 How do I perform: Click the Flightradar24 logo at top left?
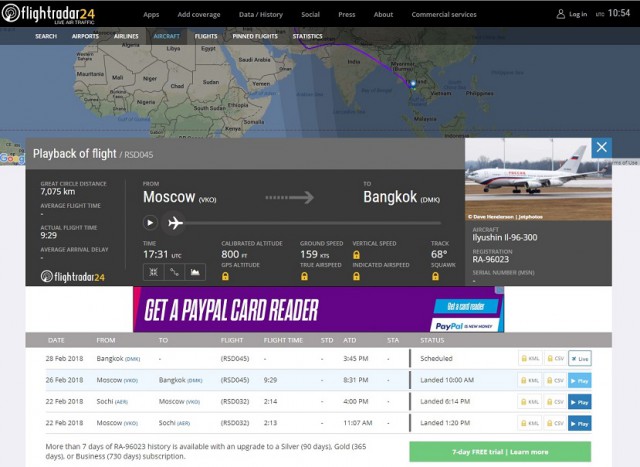click(x=48, y=14)
